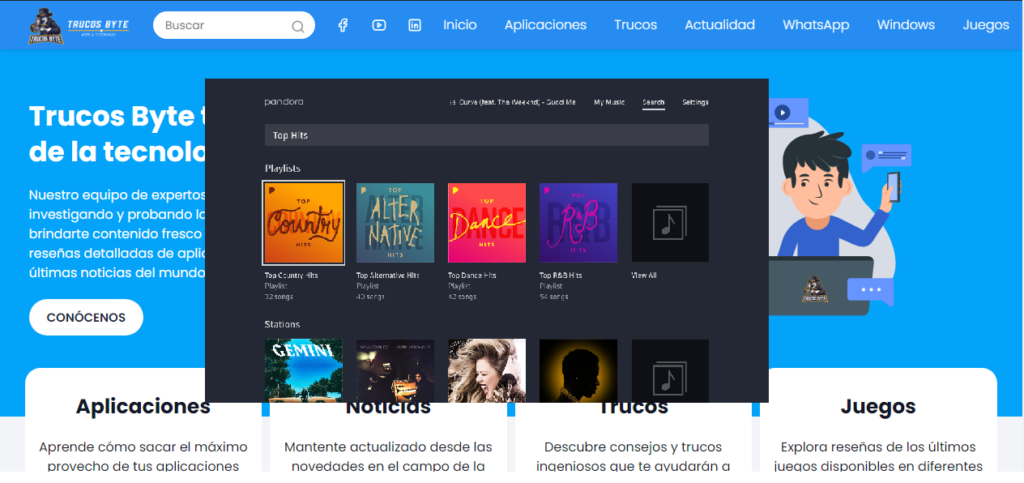1024x483 pixels.
Task: Click the search magnifier icon
Action: click(x=298, y=26)
